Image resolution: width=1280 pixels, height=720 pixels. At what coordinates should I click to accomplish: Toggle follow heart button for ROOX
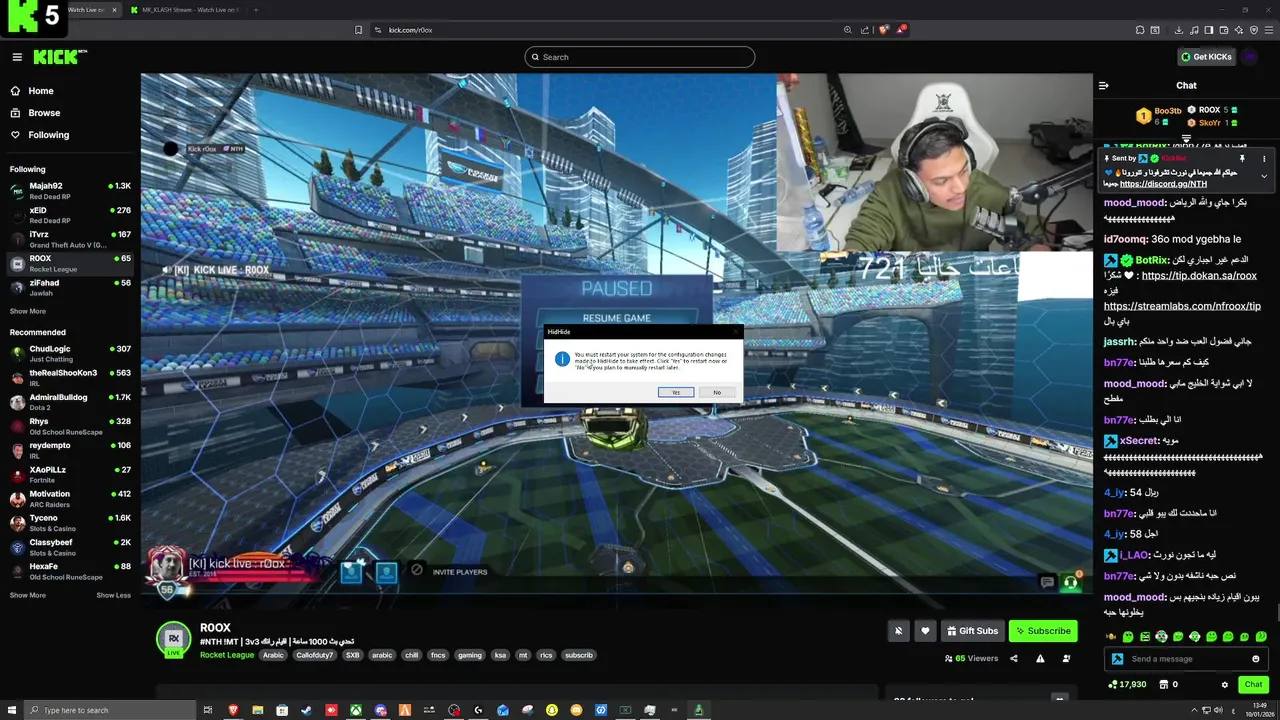(926, 631)
